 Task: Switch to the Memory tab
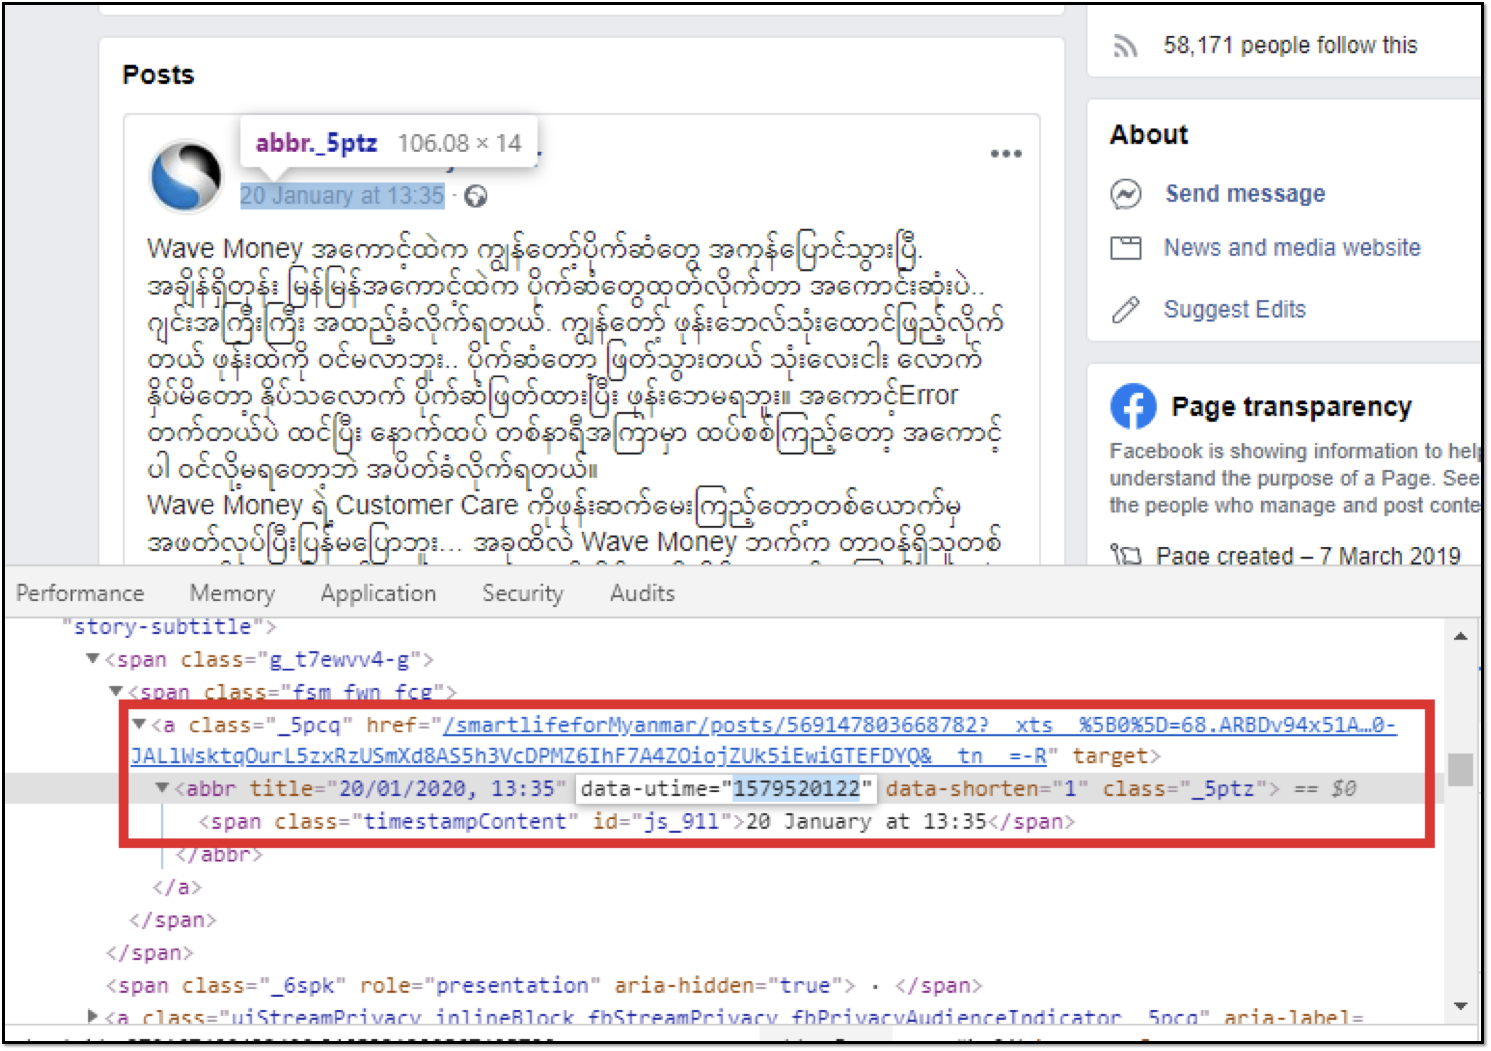[232, 594]
